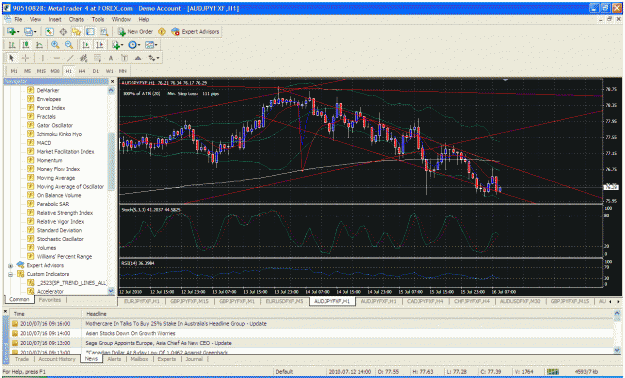625x378 pixels.
Task: Open the Charts menu
Action: (76, 19)
